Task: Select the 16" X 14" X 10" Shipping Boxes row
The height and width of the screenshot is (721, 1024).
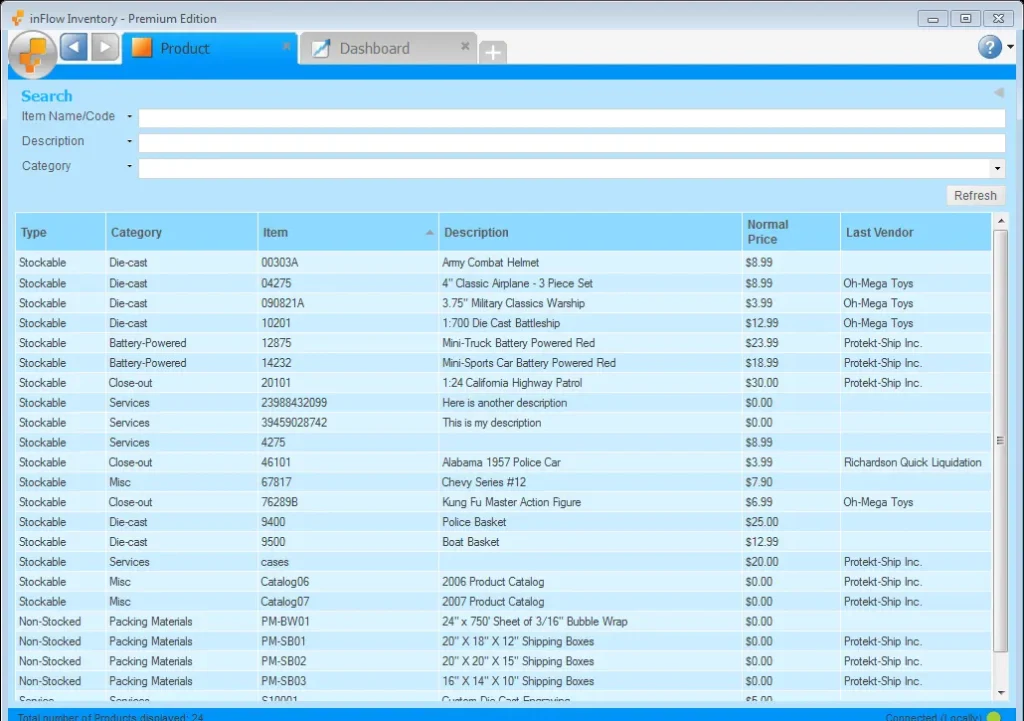Action: click(503, 681)
